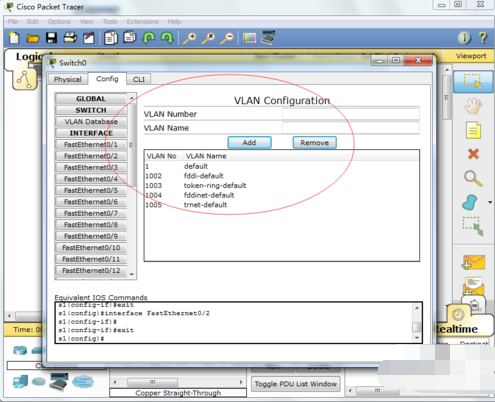Select the Move Layout hand tool

tap(473, 106)
